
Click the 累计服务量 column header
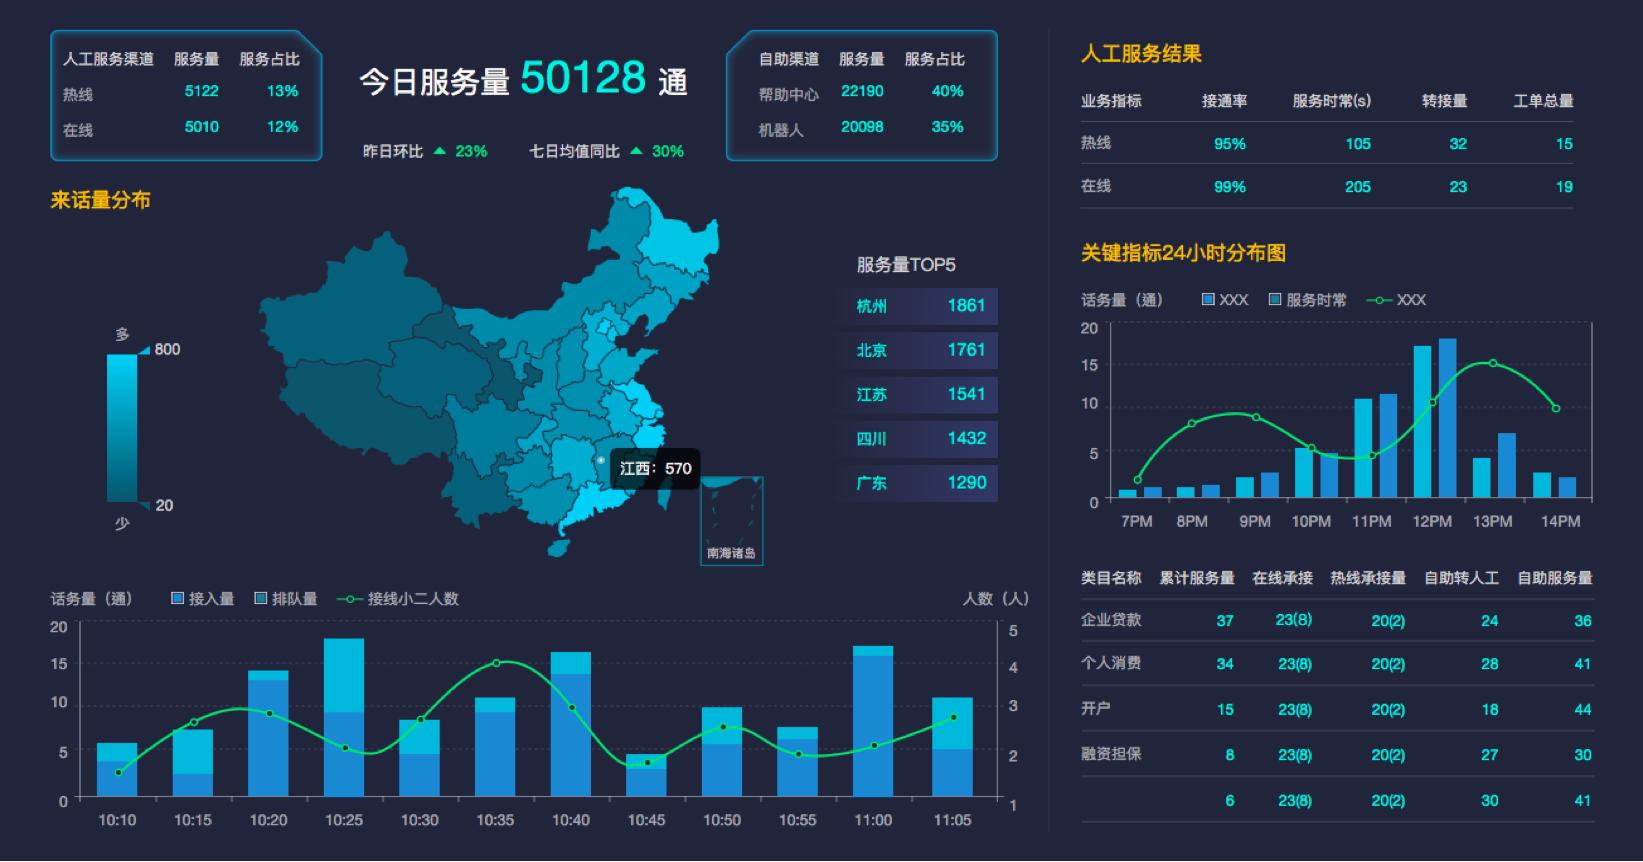(x=1196, y=578)
